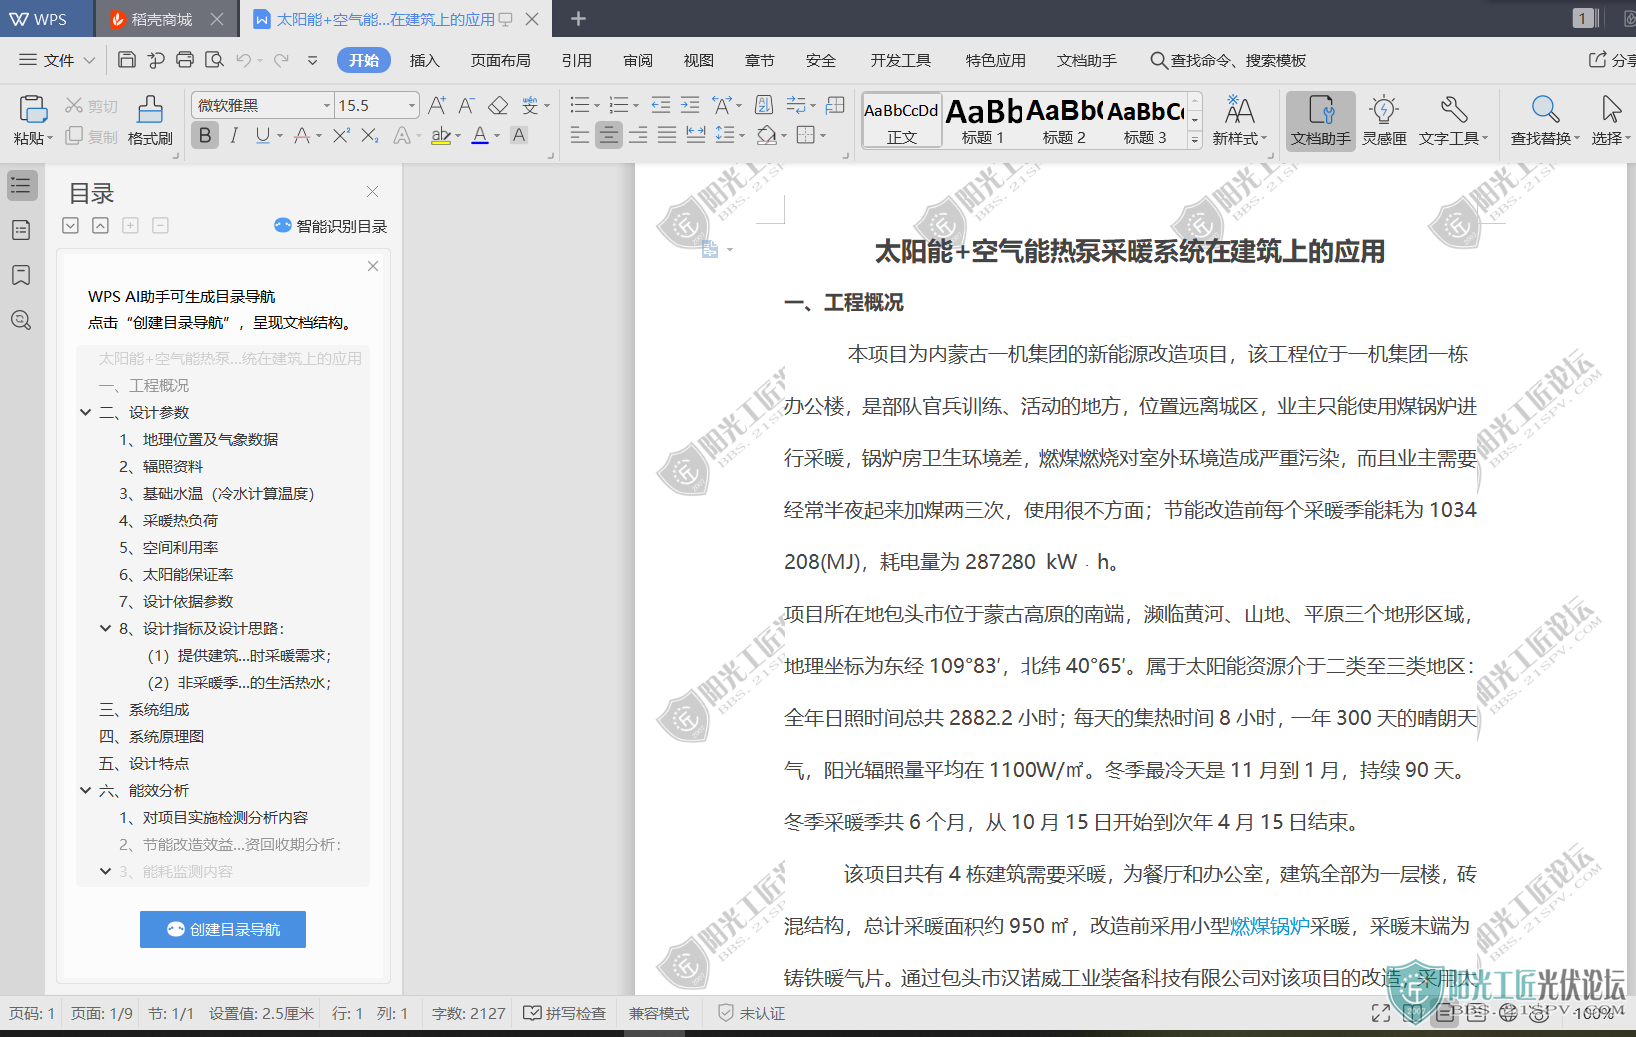Toggle the outline navigation sidebar icon
This screenshot has width=1636, height=1037.
coord(21,185)
